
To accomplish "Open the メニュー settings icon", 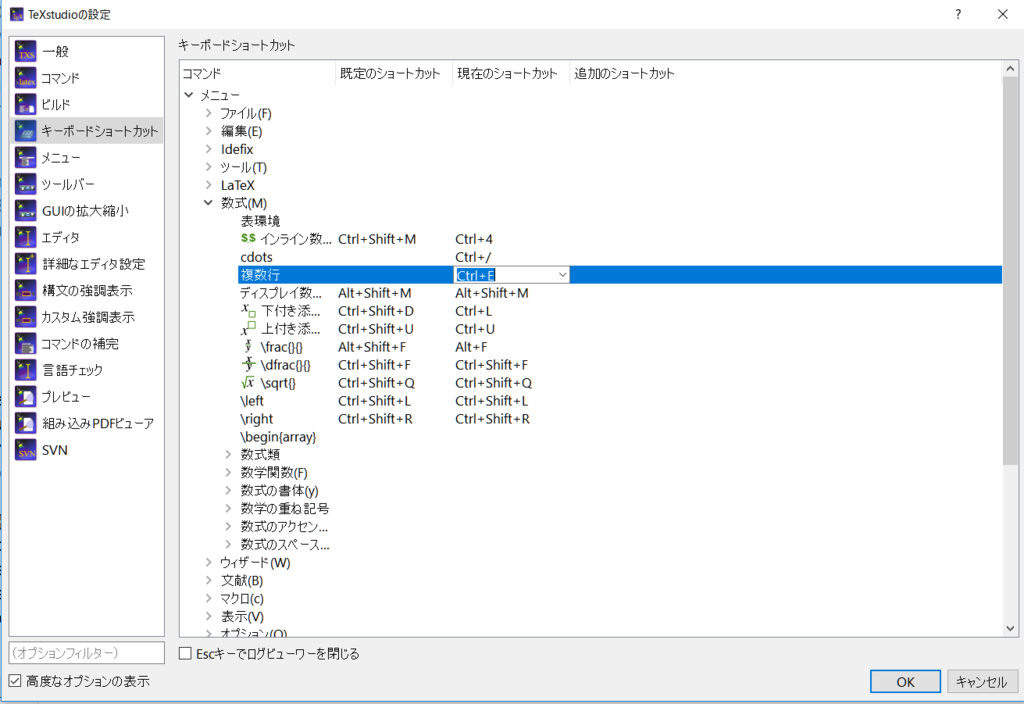I will coord(25,157).
